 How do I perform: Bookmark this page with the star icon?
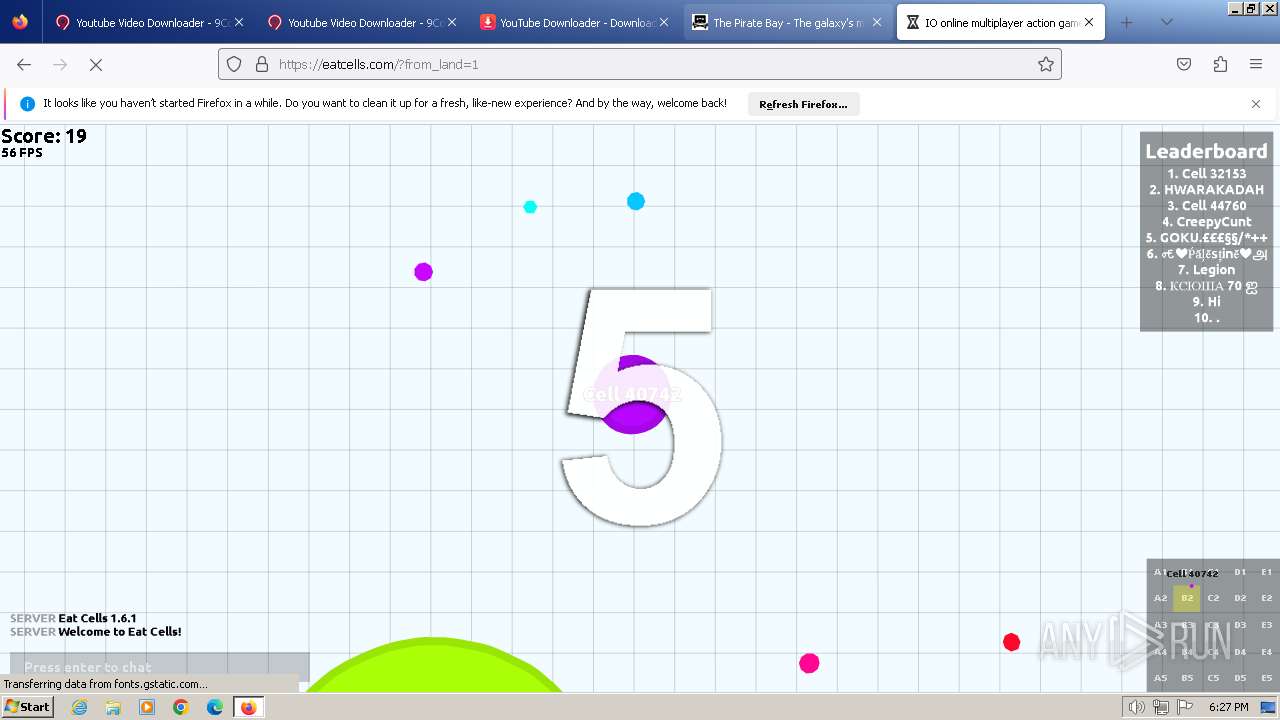1046,64
